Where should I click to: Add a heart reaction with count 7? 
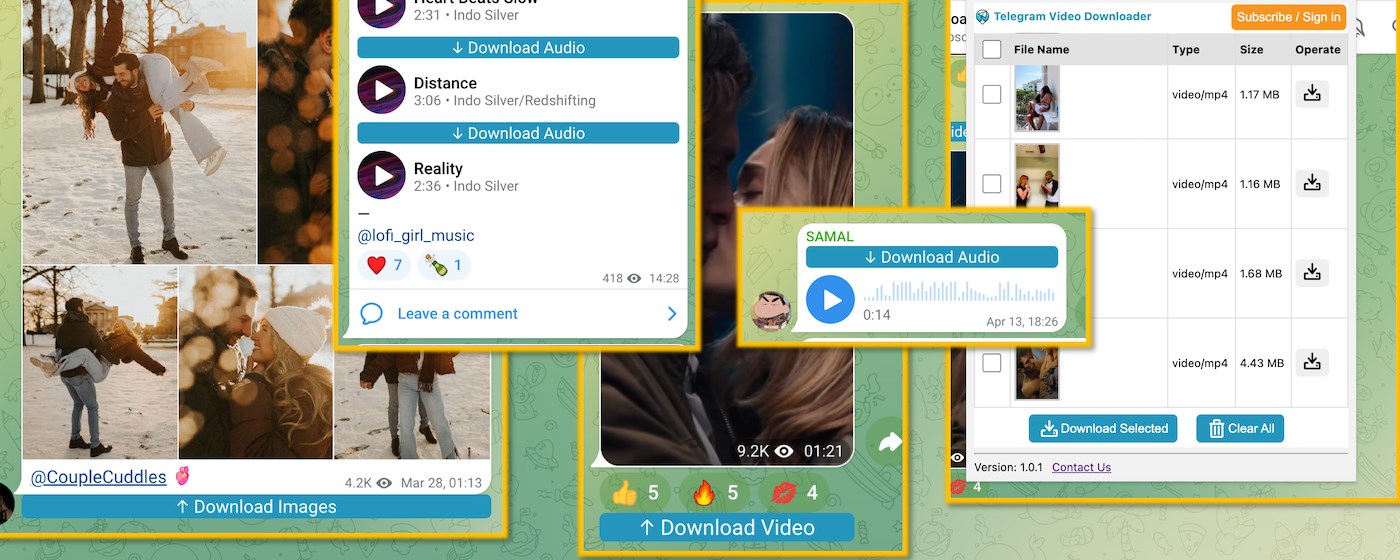click(384, 265)
